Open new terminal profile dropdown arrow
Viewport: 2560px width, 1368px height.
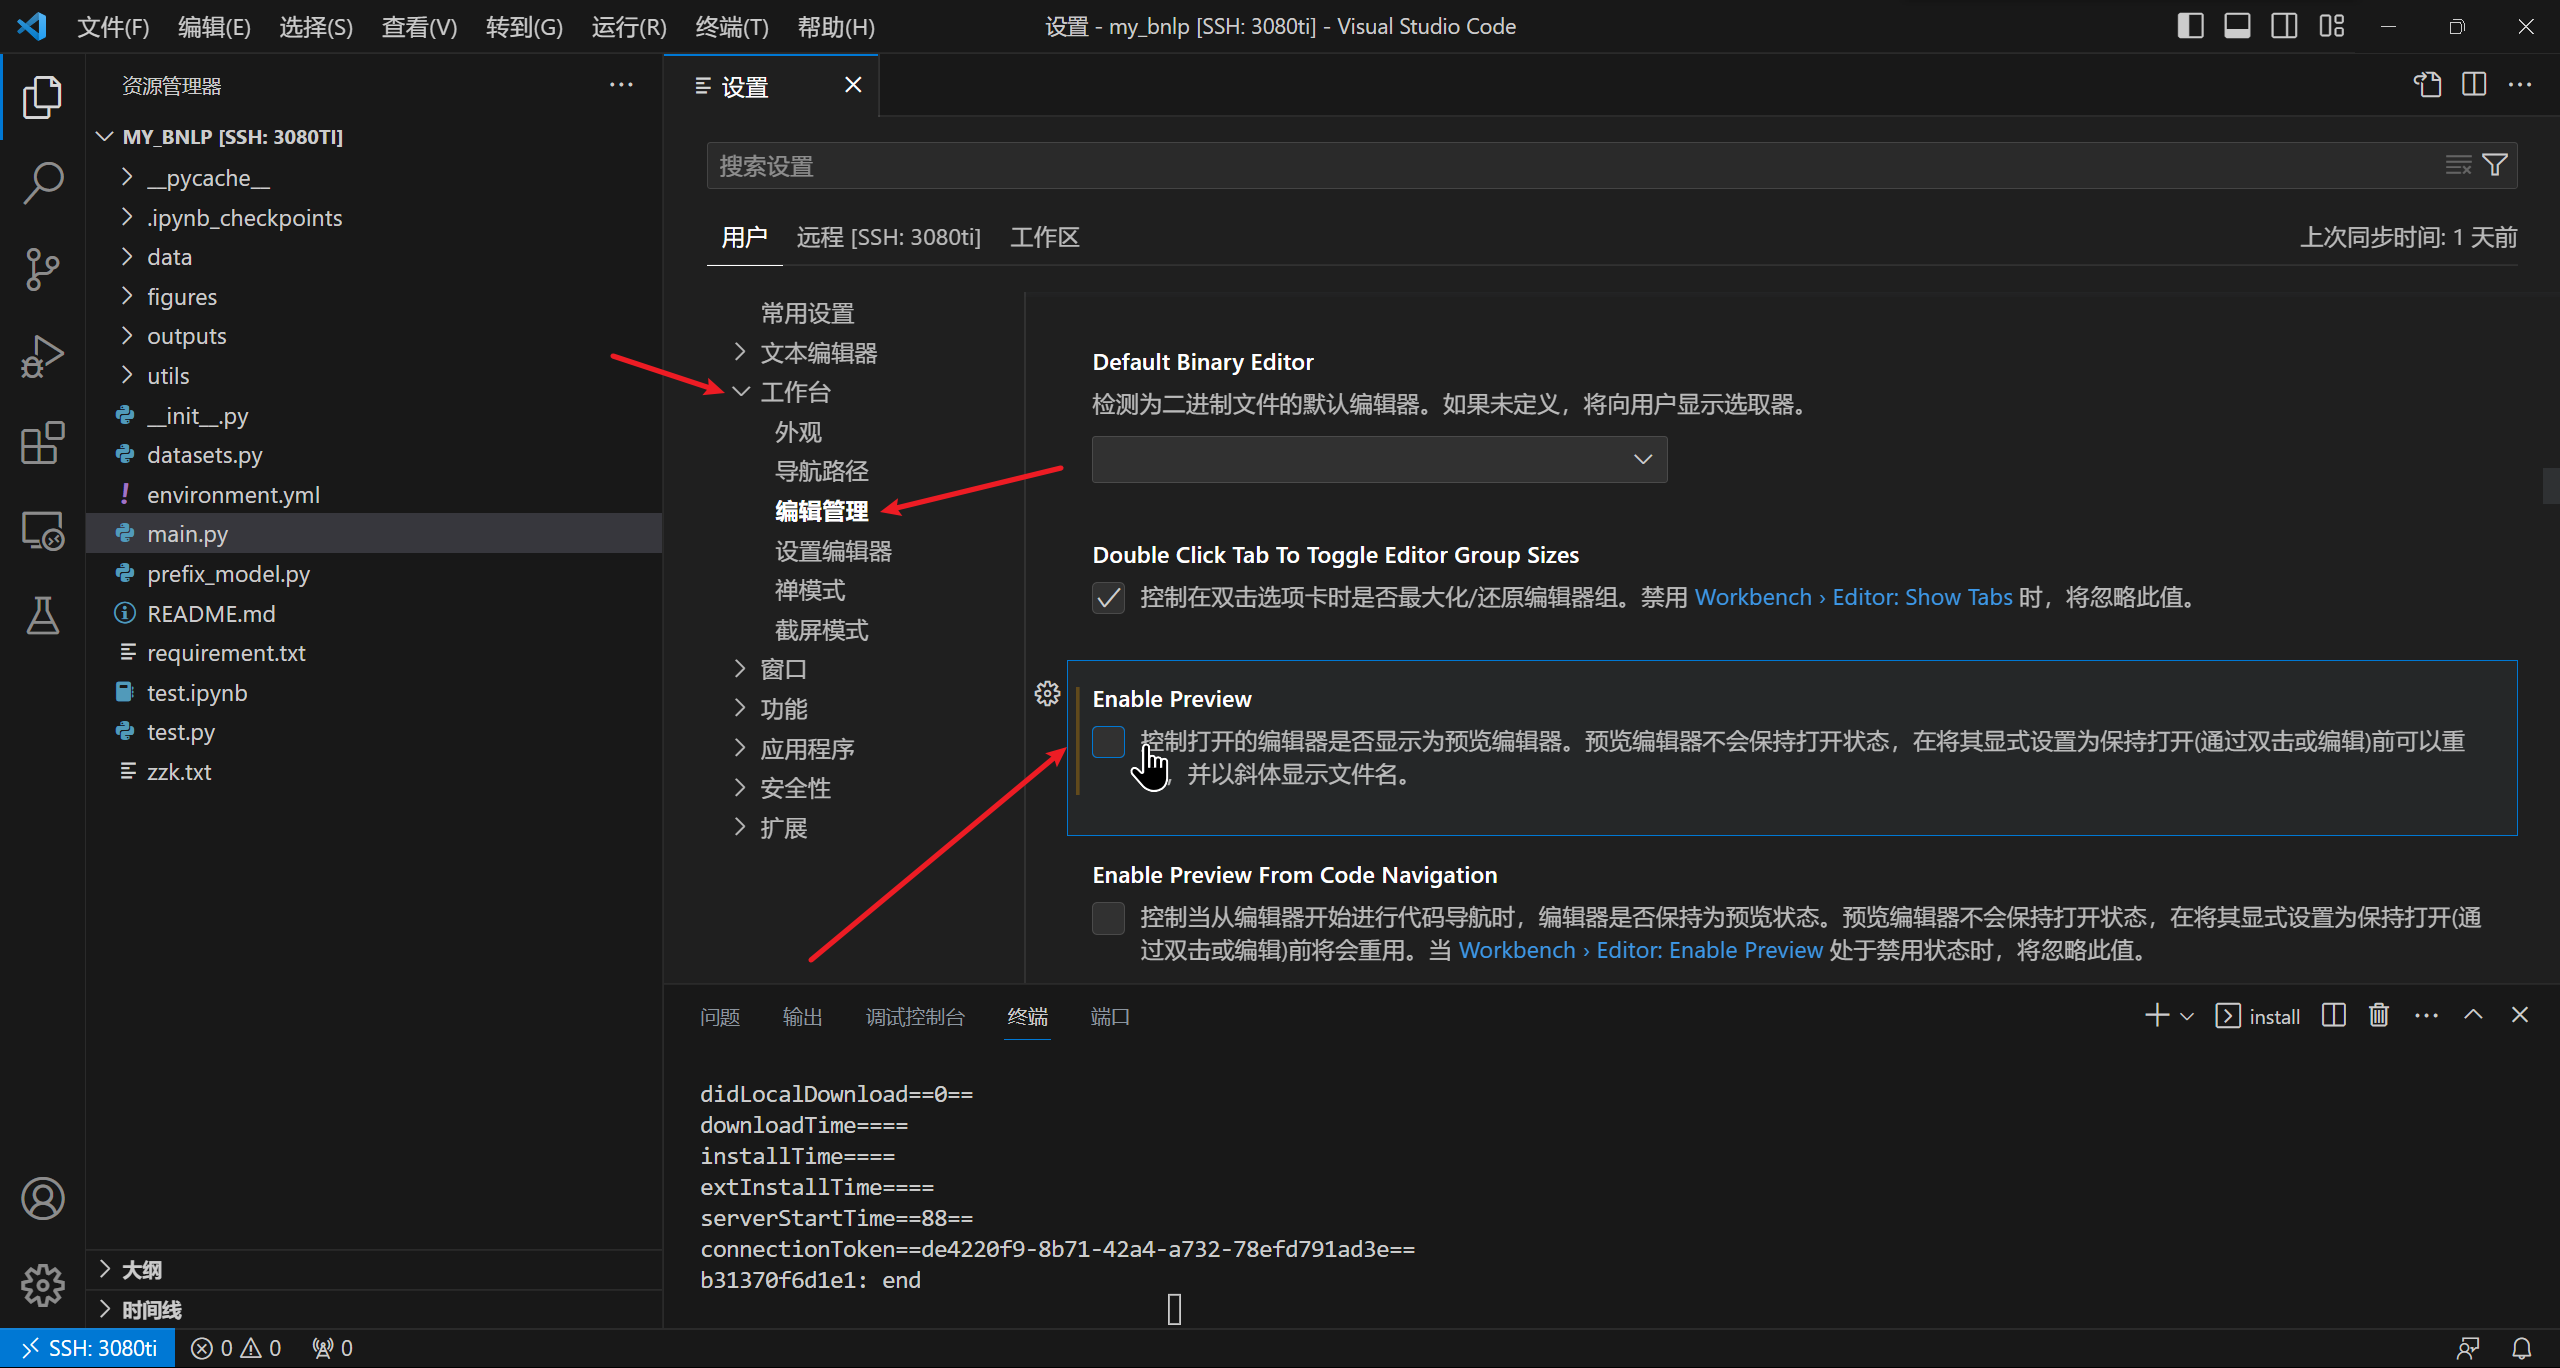click(x=2186, y=1016)
